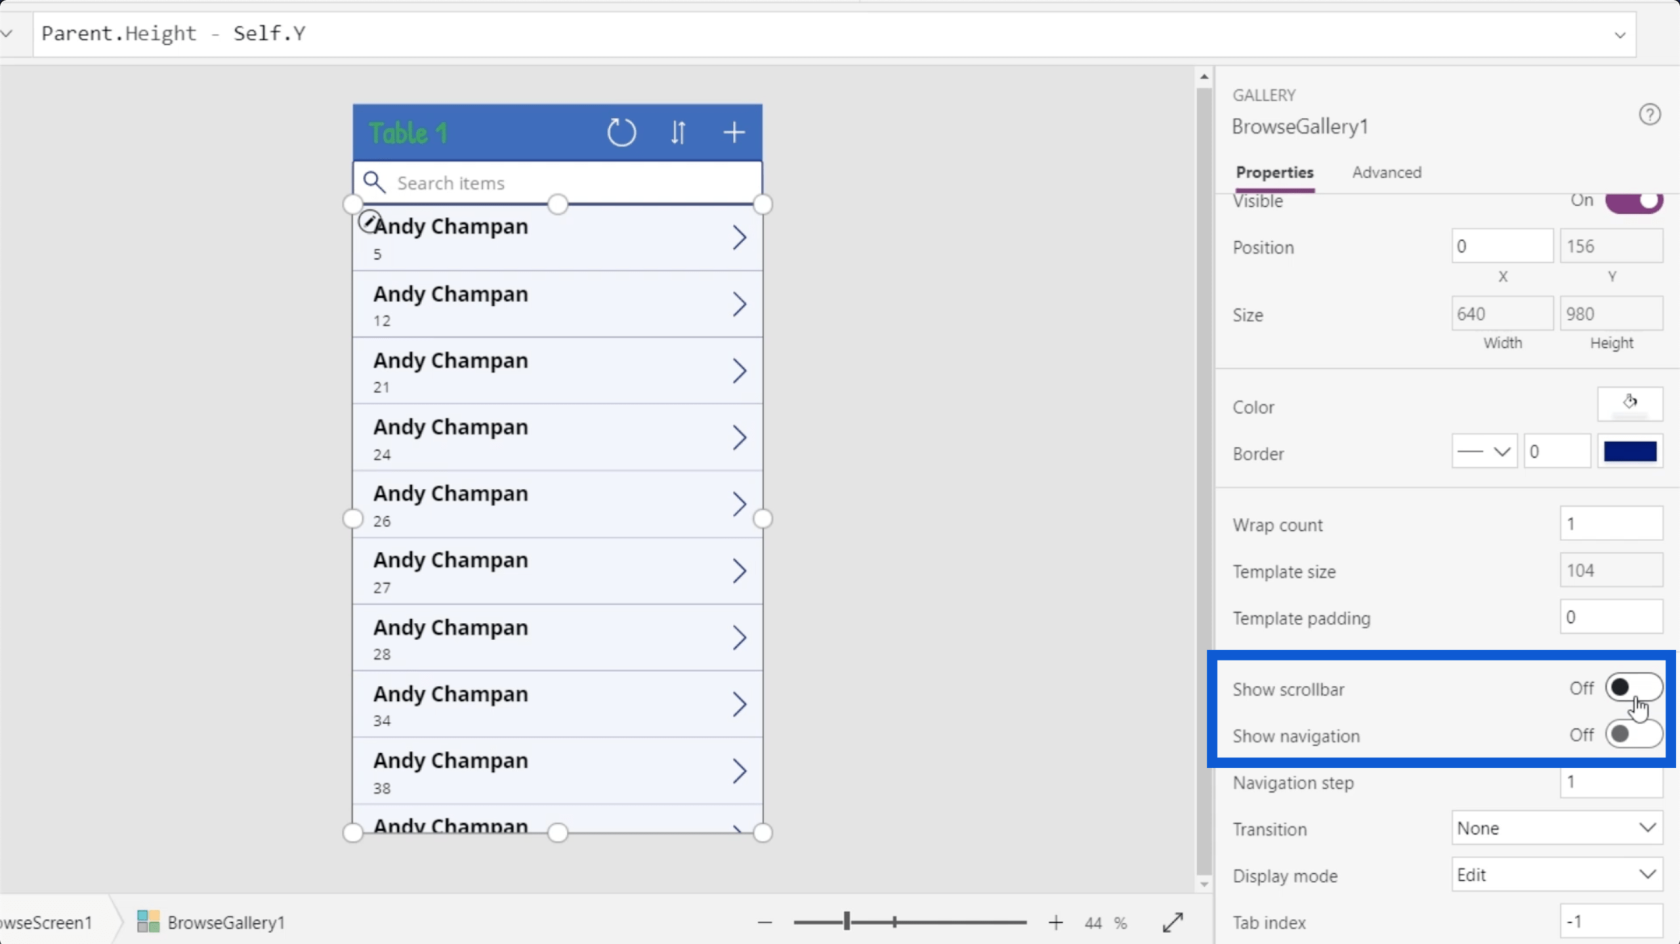This screenshot has width=1680, height=944.
Task: Click scrollbar down arrow of canvas
Action: click(1204, 884)
